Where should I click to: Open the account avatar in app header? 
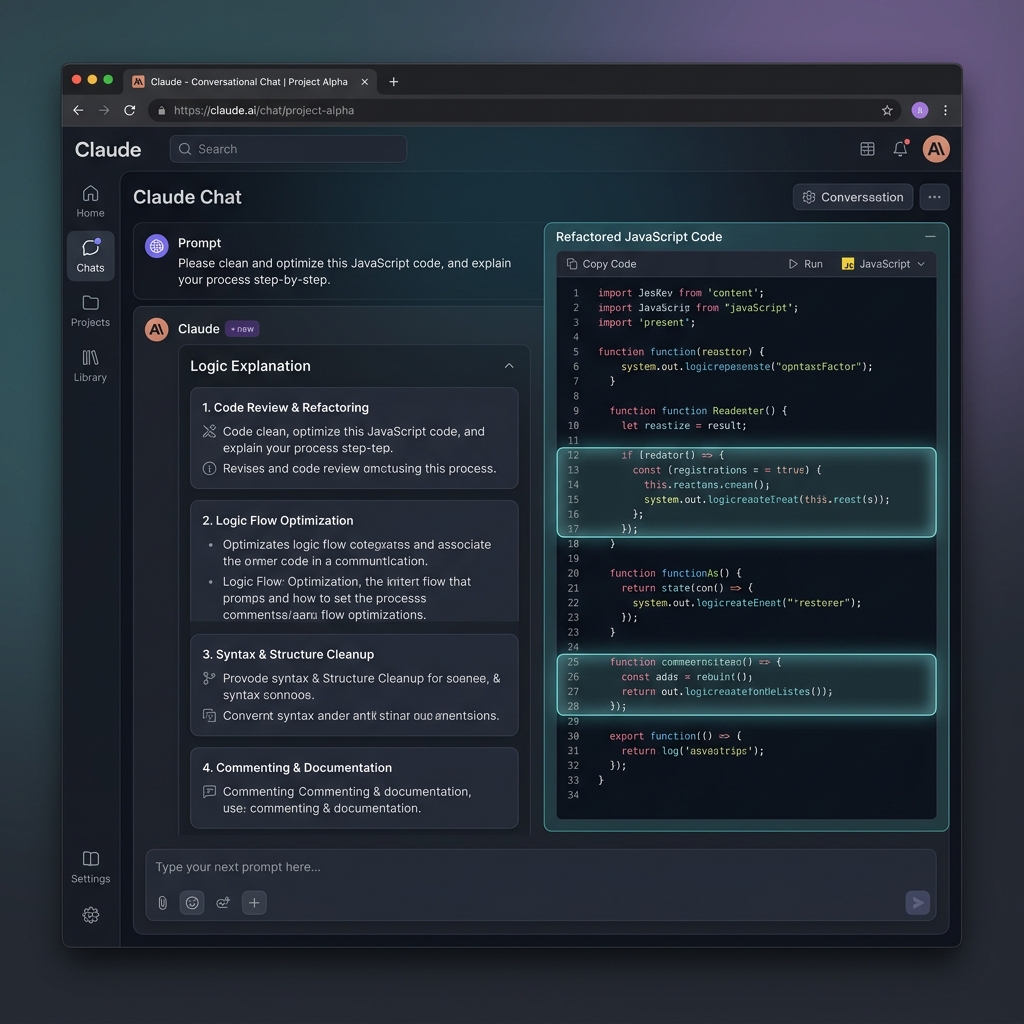pos(936,149)
